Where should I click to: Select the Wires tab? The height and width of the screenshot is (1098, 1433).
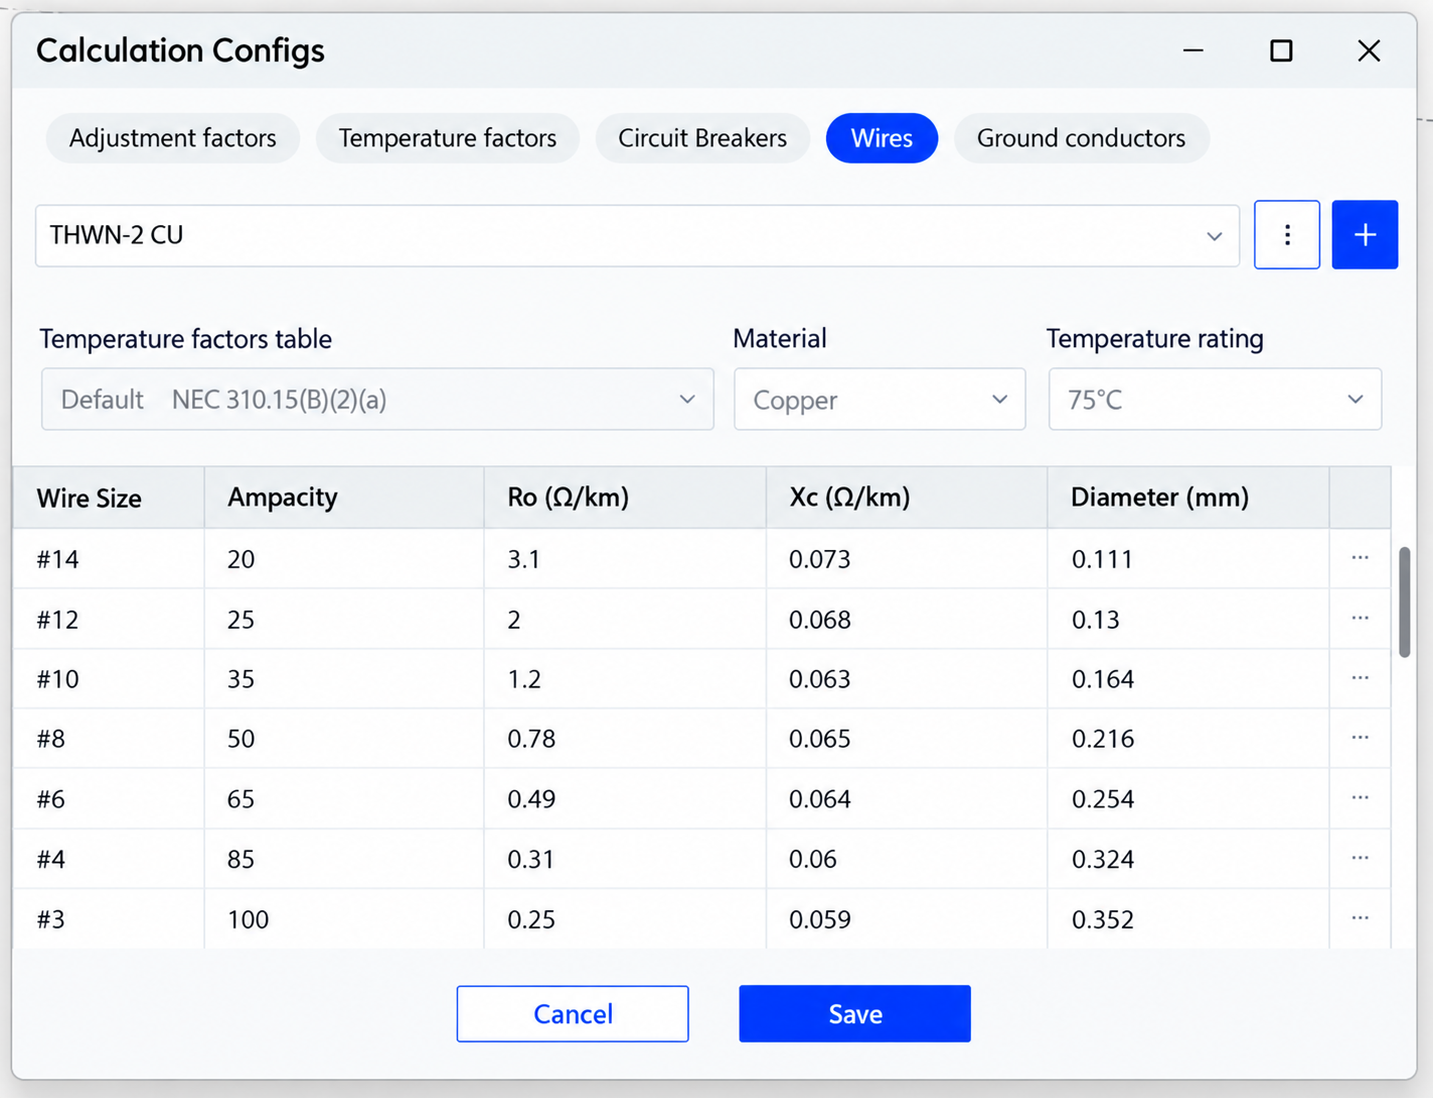[881, 138]
